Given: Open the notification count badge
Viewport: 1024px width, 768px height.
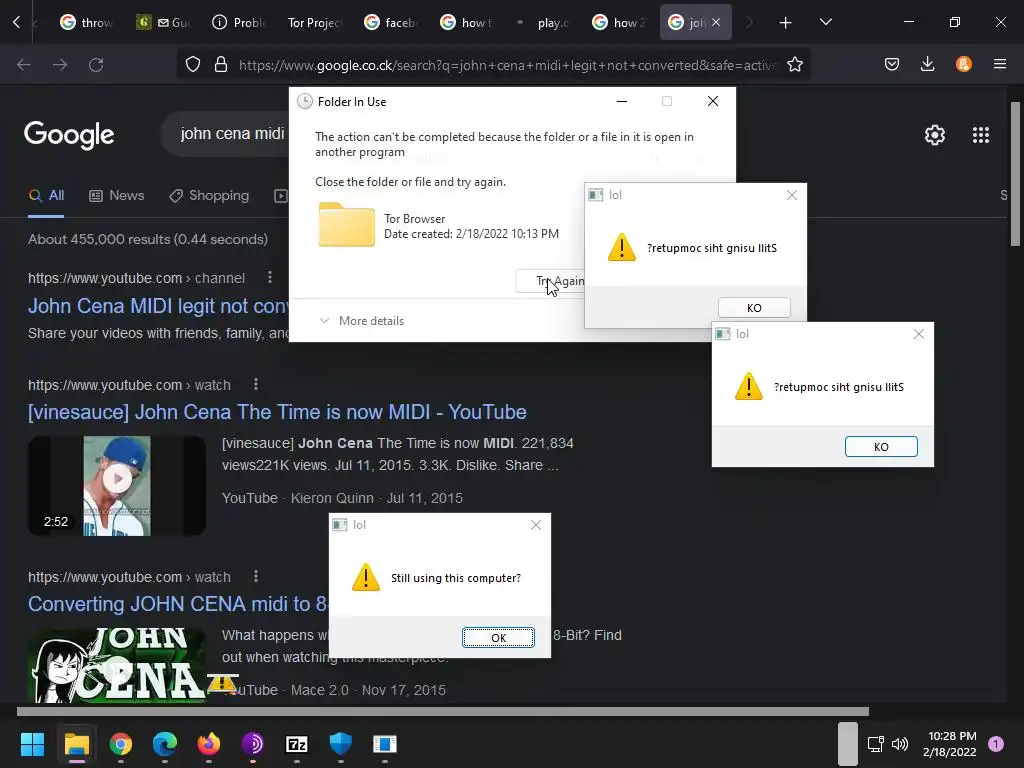Looking at the screenshot, I should tap(996, 744).
